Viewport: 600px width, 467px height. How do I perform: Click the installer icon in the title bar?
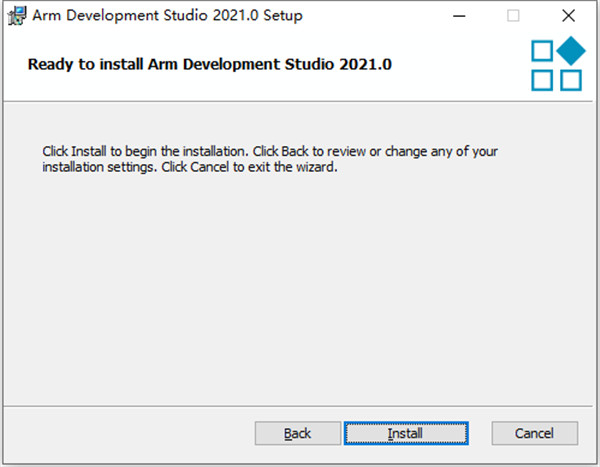(16, 16)
